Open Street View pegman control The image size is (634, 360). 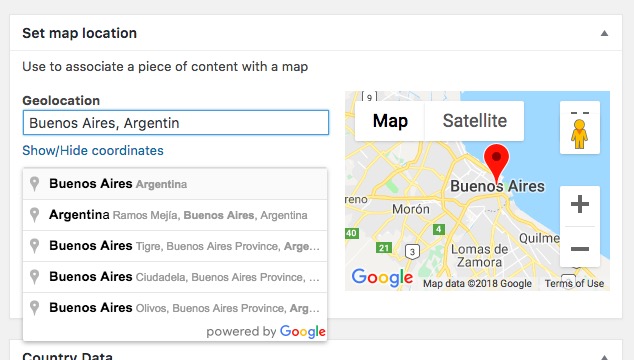(579, 127)
